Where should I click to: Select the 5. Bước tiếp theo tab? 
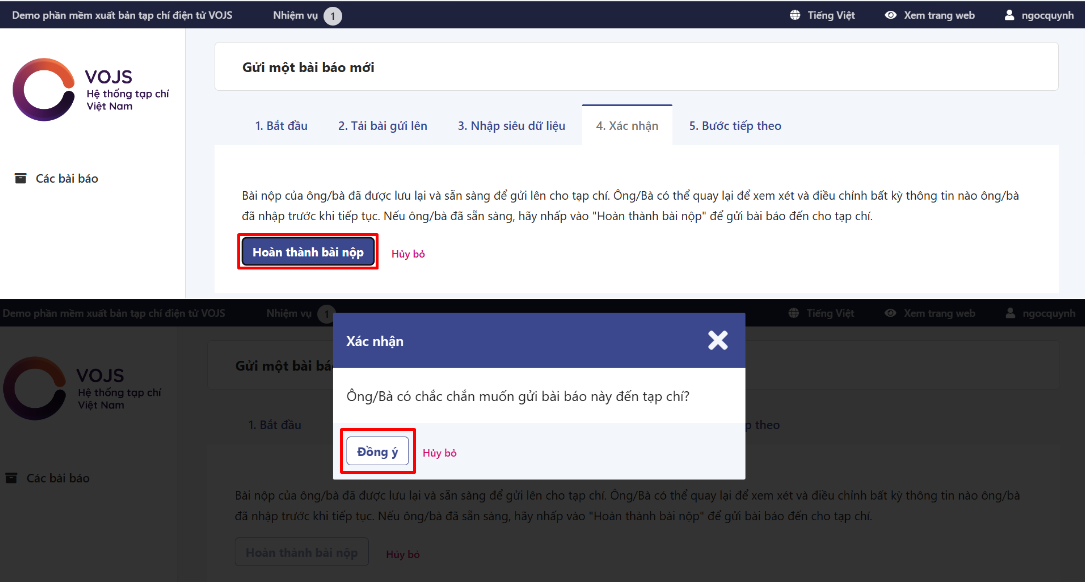[x=735, y=126]
